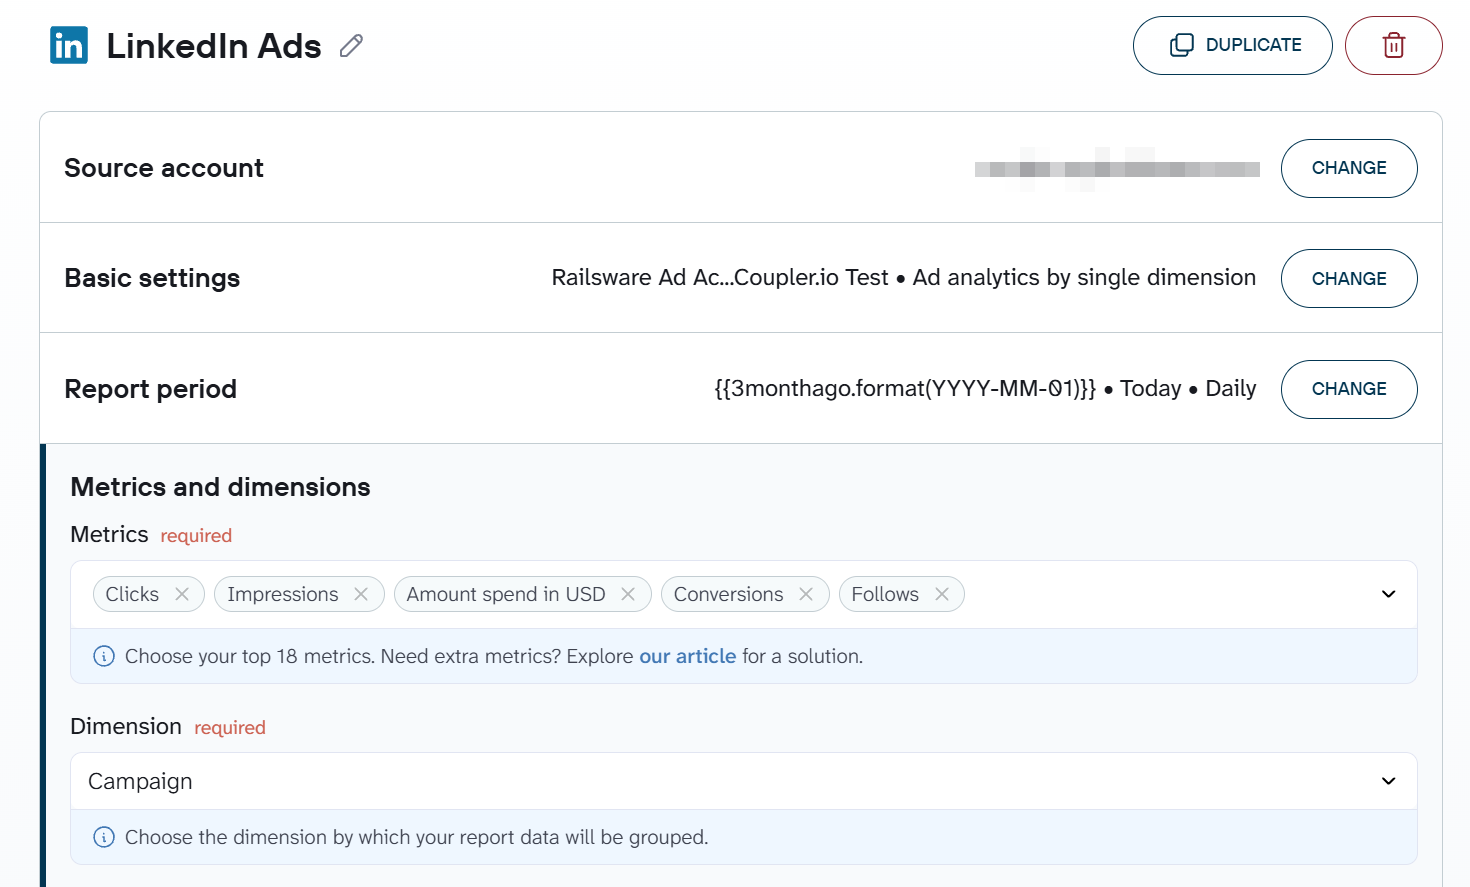Click the LinkedIn Ads title text
1470x887 pixels.
pos(214,46)
